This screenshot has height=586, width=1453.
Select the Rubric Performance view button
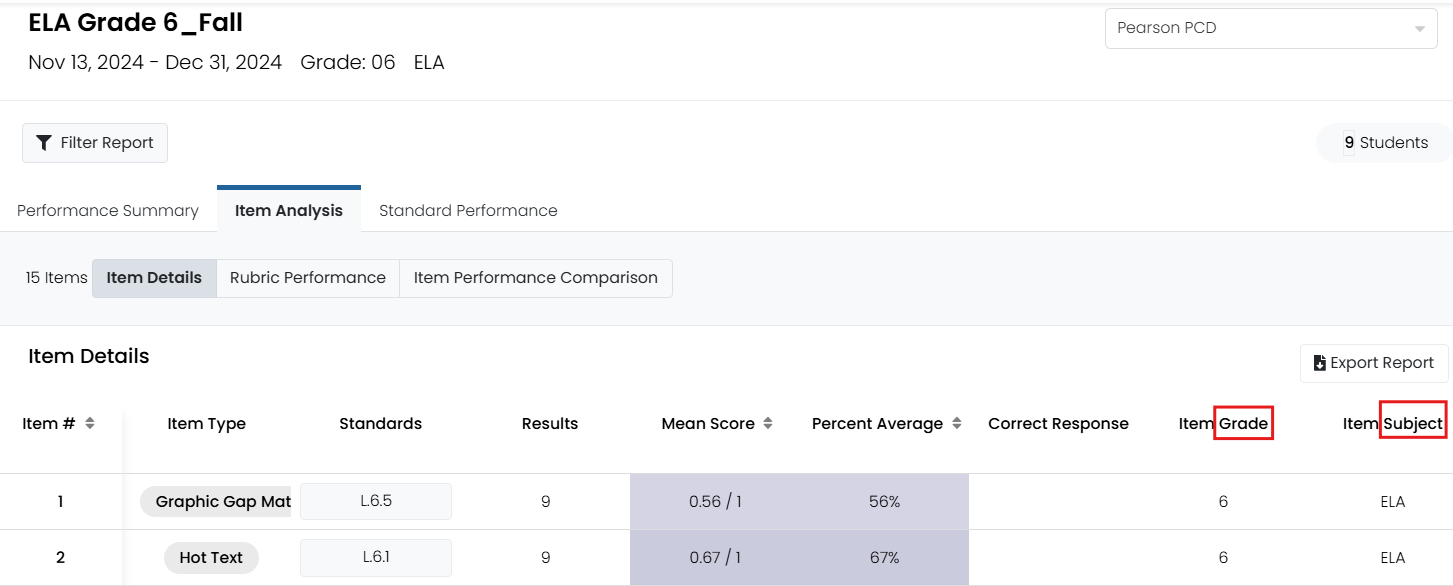click(x=308, y=278)
